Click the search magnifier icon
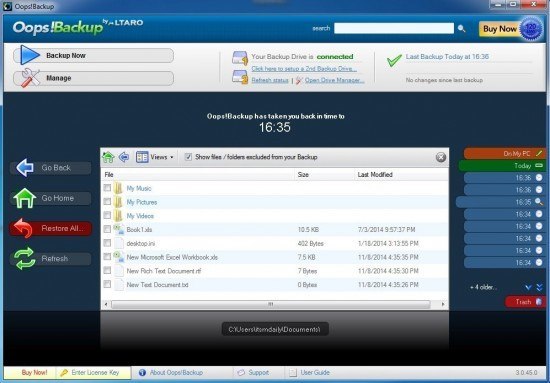550x383 pixels. tap(462, 28)
